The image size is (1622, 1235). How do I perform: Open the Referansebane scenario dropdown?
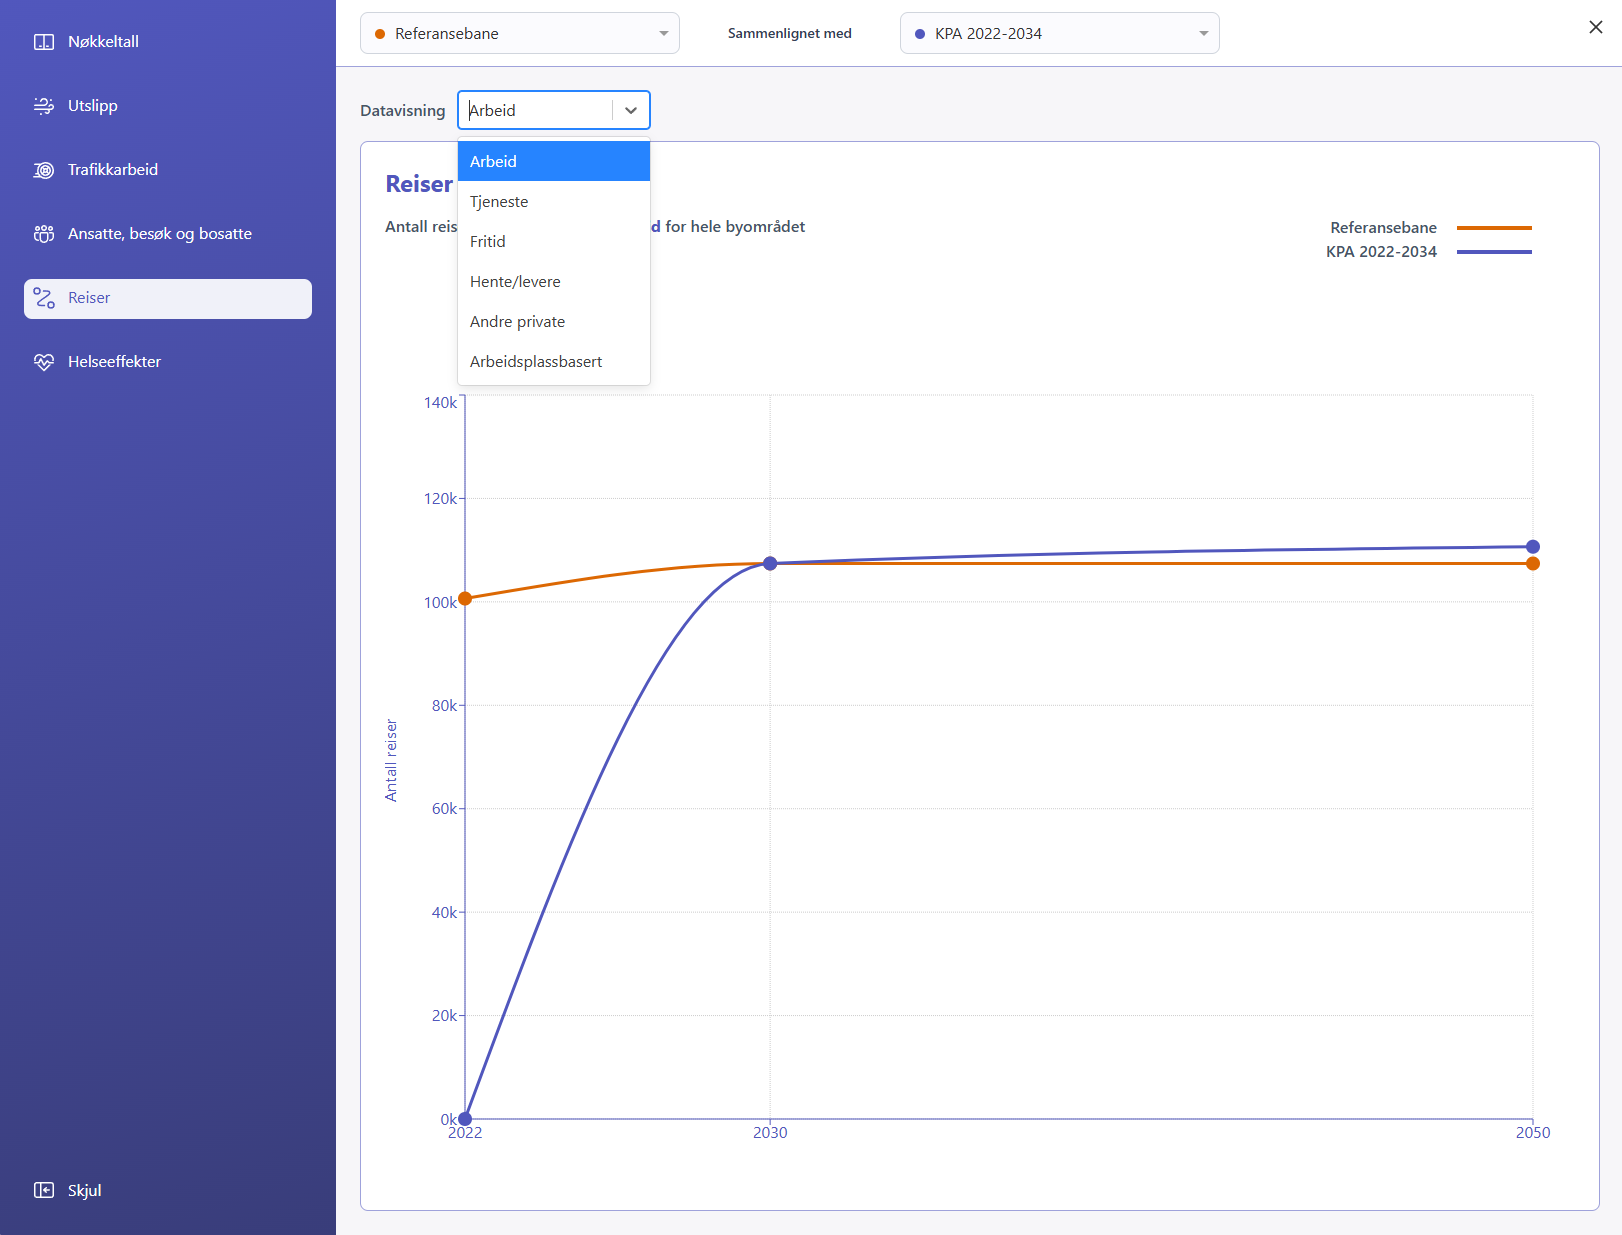click(520, 33)
